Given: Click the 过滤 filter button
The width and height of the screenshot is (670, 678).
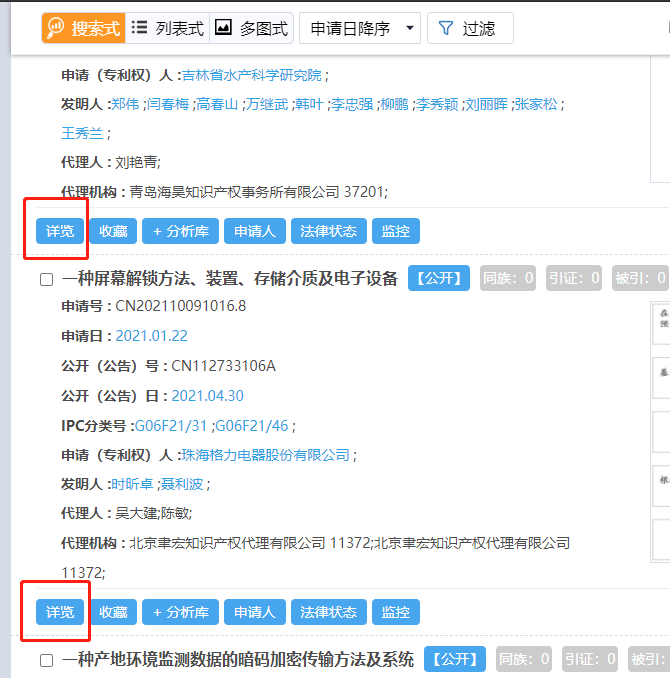Looking at the screenshot, I should coord(470,28).
